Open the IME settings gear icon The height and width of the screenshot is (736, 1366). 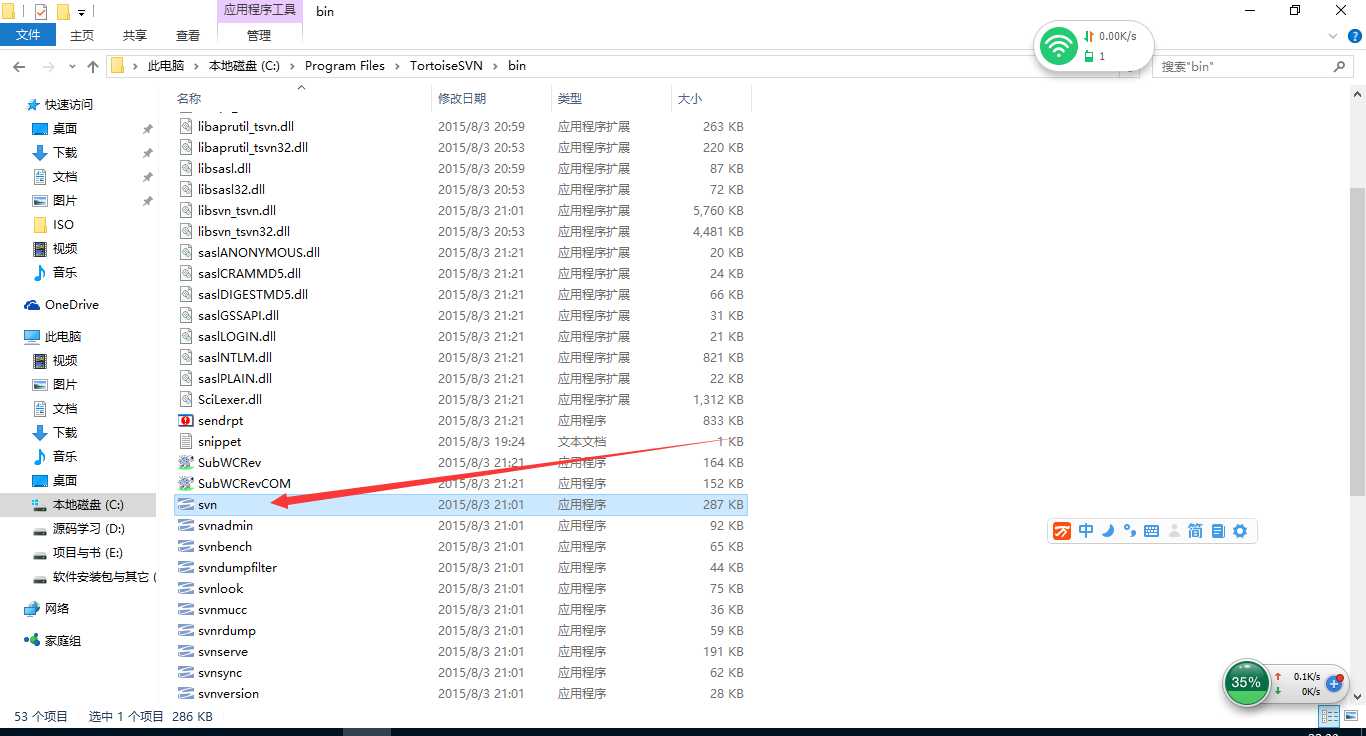[1240, 531]
